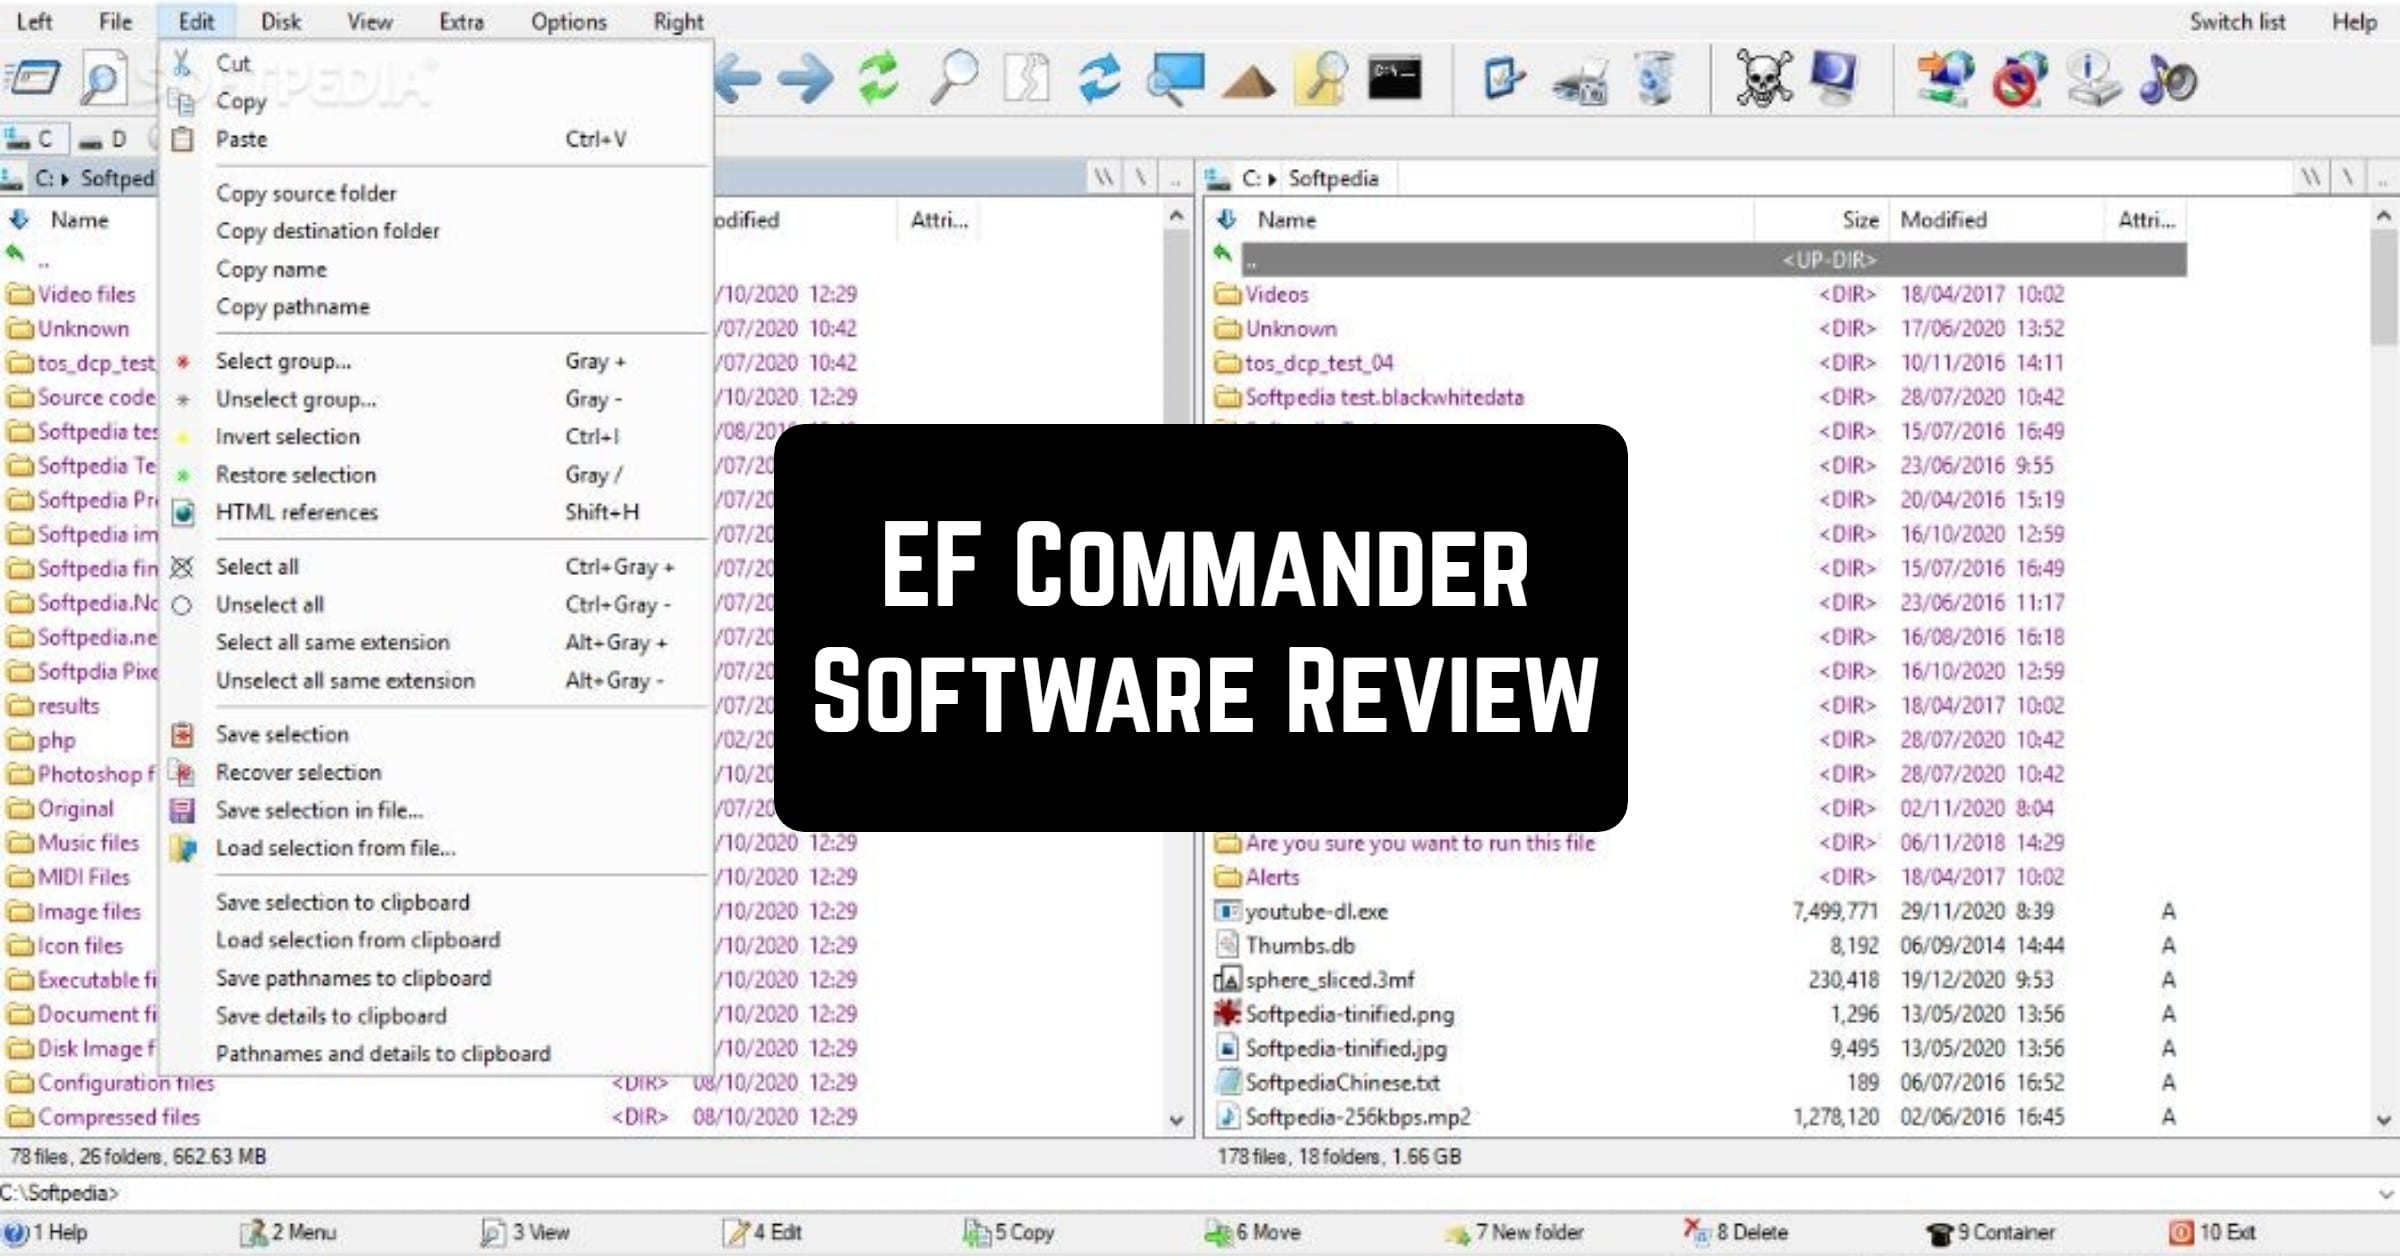Click the yellow folder find icon
The width and height of the screenshot is (2400, 1256).
[1322, 79]
